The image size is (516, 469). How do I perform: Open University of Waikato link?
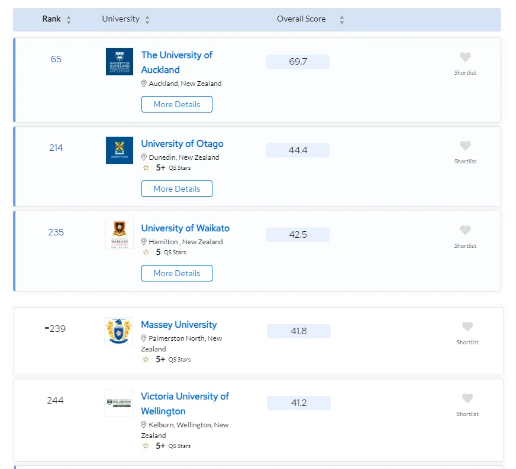(x=185, y=228)
